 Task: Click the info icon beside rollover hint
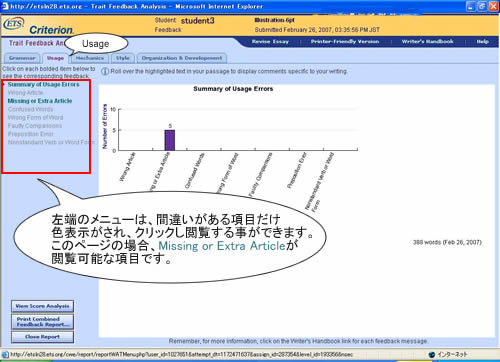(x=105, y=71)
